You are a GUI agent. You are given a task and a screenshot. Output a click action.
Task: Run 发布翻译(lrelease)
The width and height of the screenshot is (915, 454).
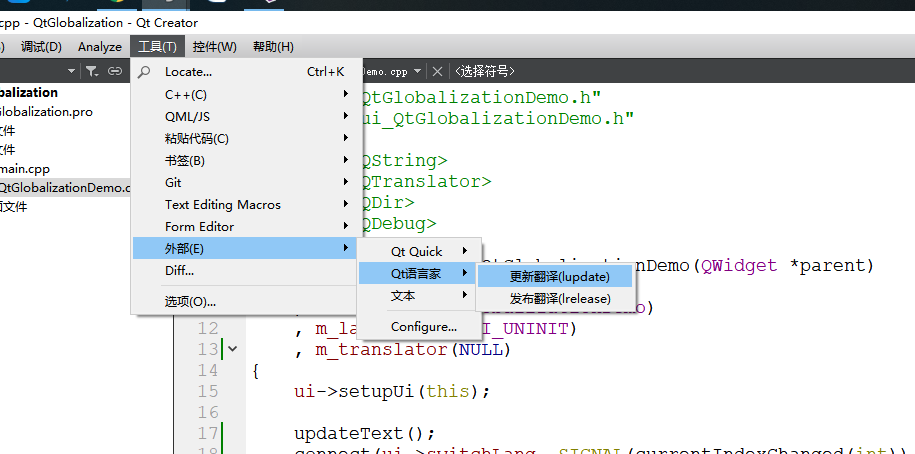click(555, 299)
